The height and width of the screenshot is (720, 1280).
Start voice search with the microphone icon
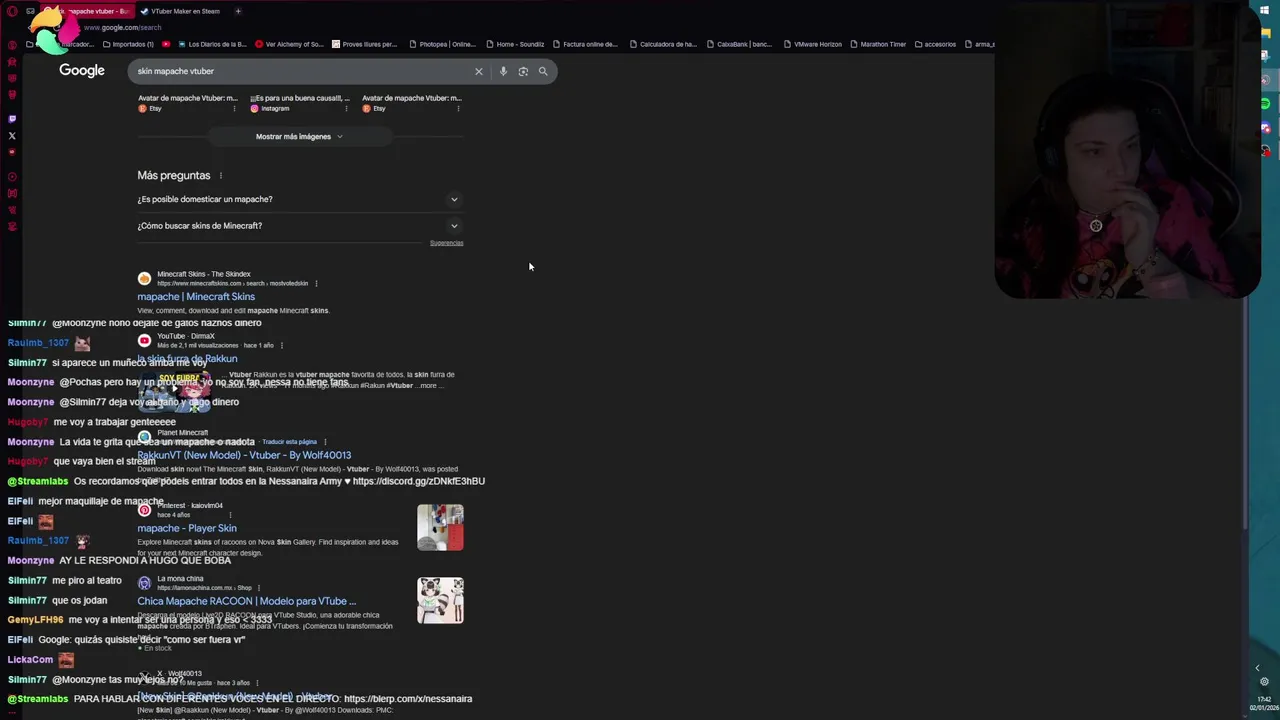point(503,71)
